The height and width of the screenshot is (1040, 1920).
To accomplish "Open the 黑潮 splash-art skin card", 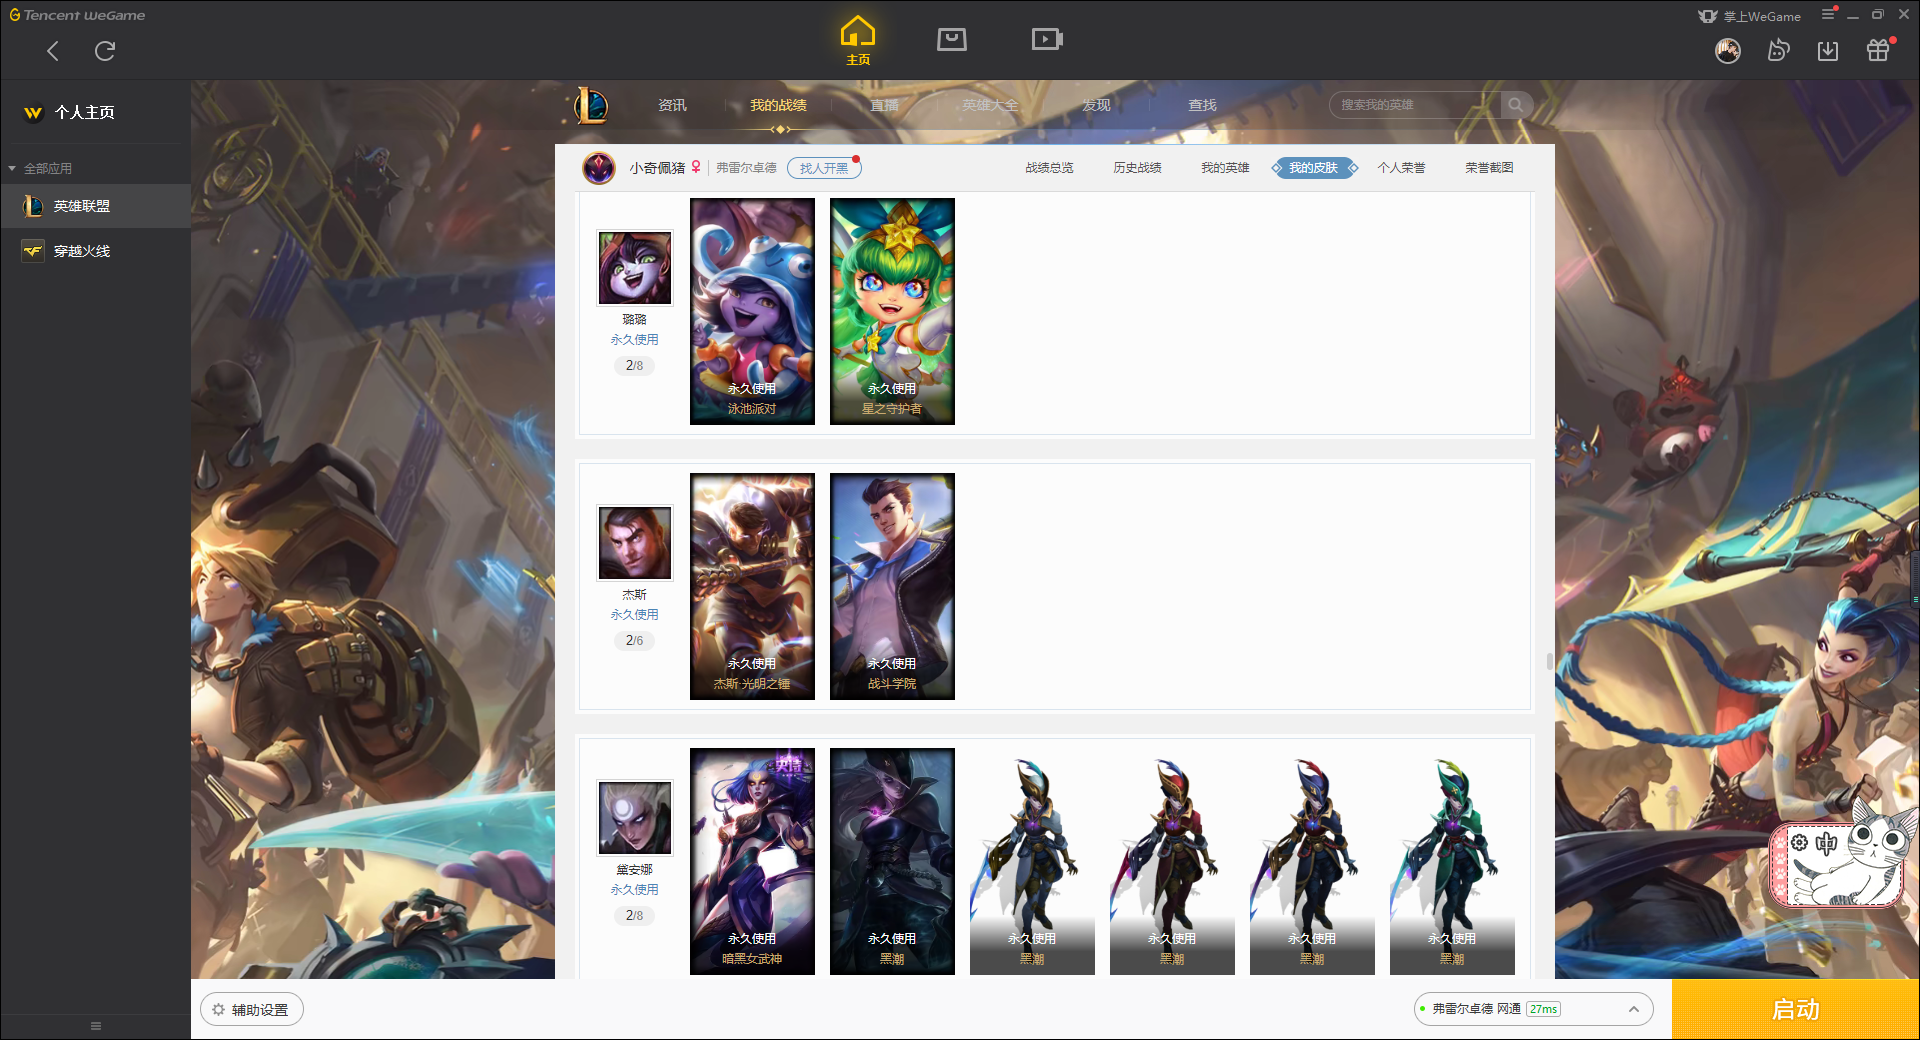I will [892, 861].
